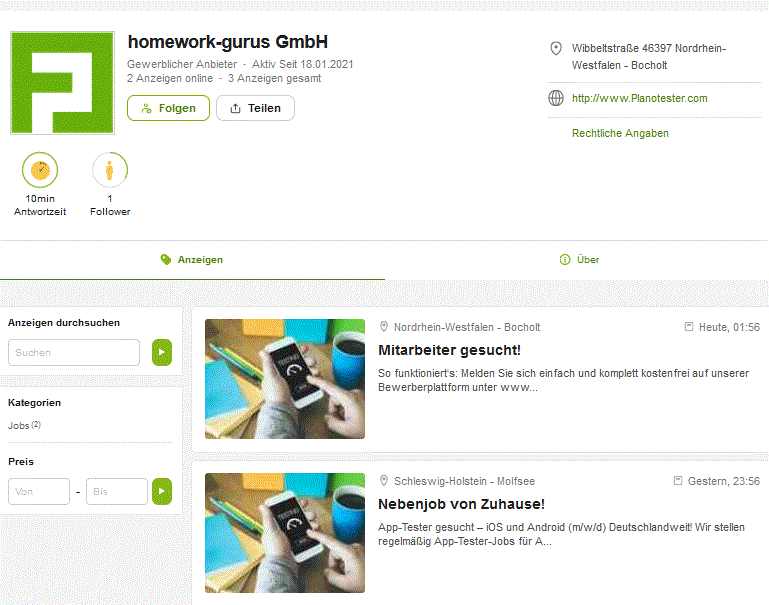This screenshot has height=605, width=769.
Task: Focus the Von minimum price field
Action: (39, 491)
